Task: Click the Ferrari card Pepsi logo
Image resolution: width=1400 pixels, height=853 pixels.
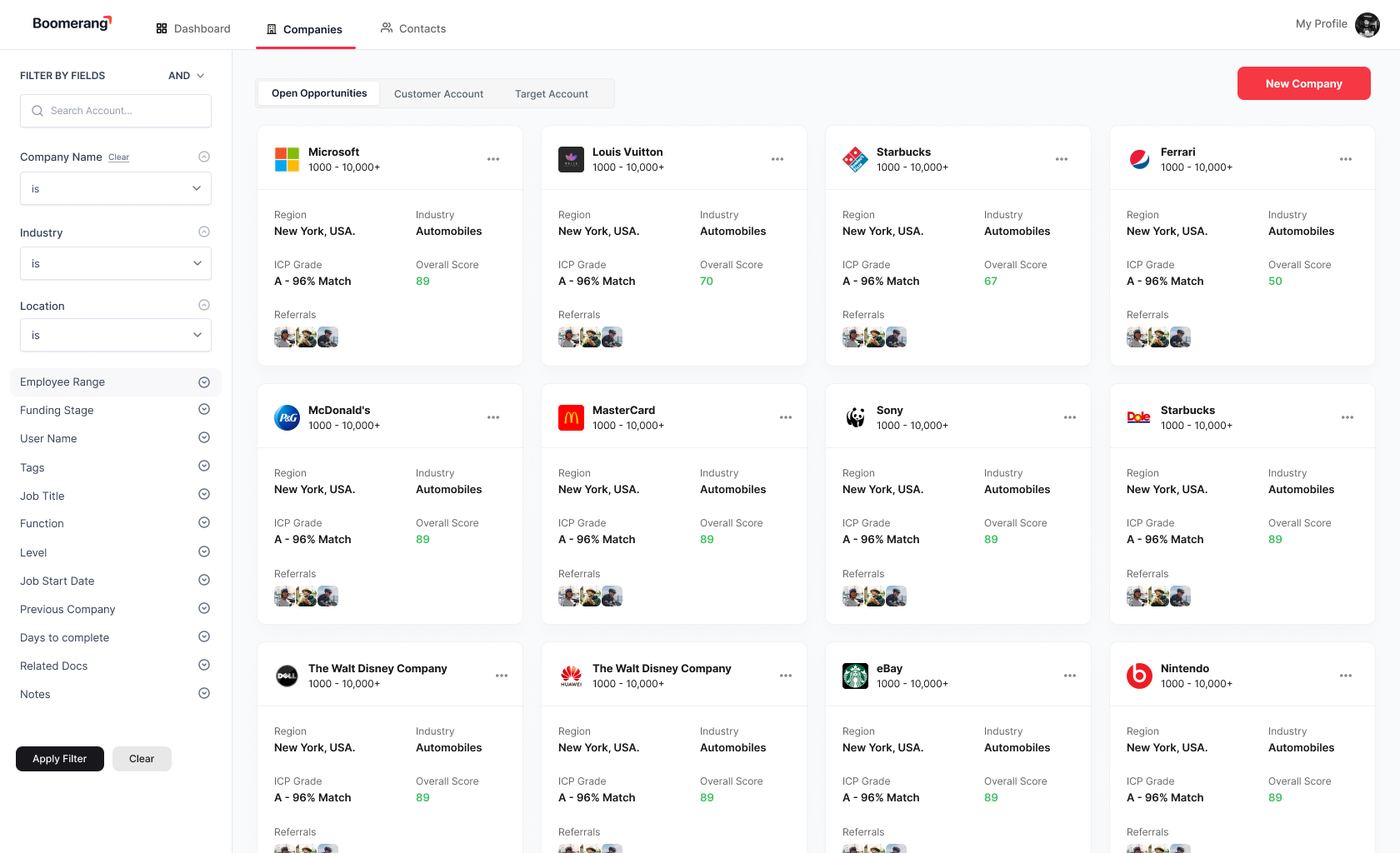Action: pyautogui.click(x=1139, y=159)
